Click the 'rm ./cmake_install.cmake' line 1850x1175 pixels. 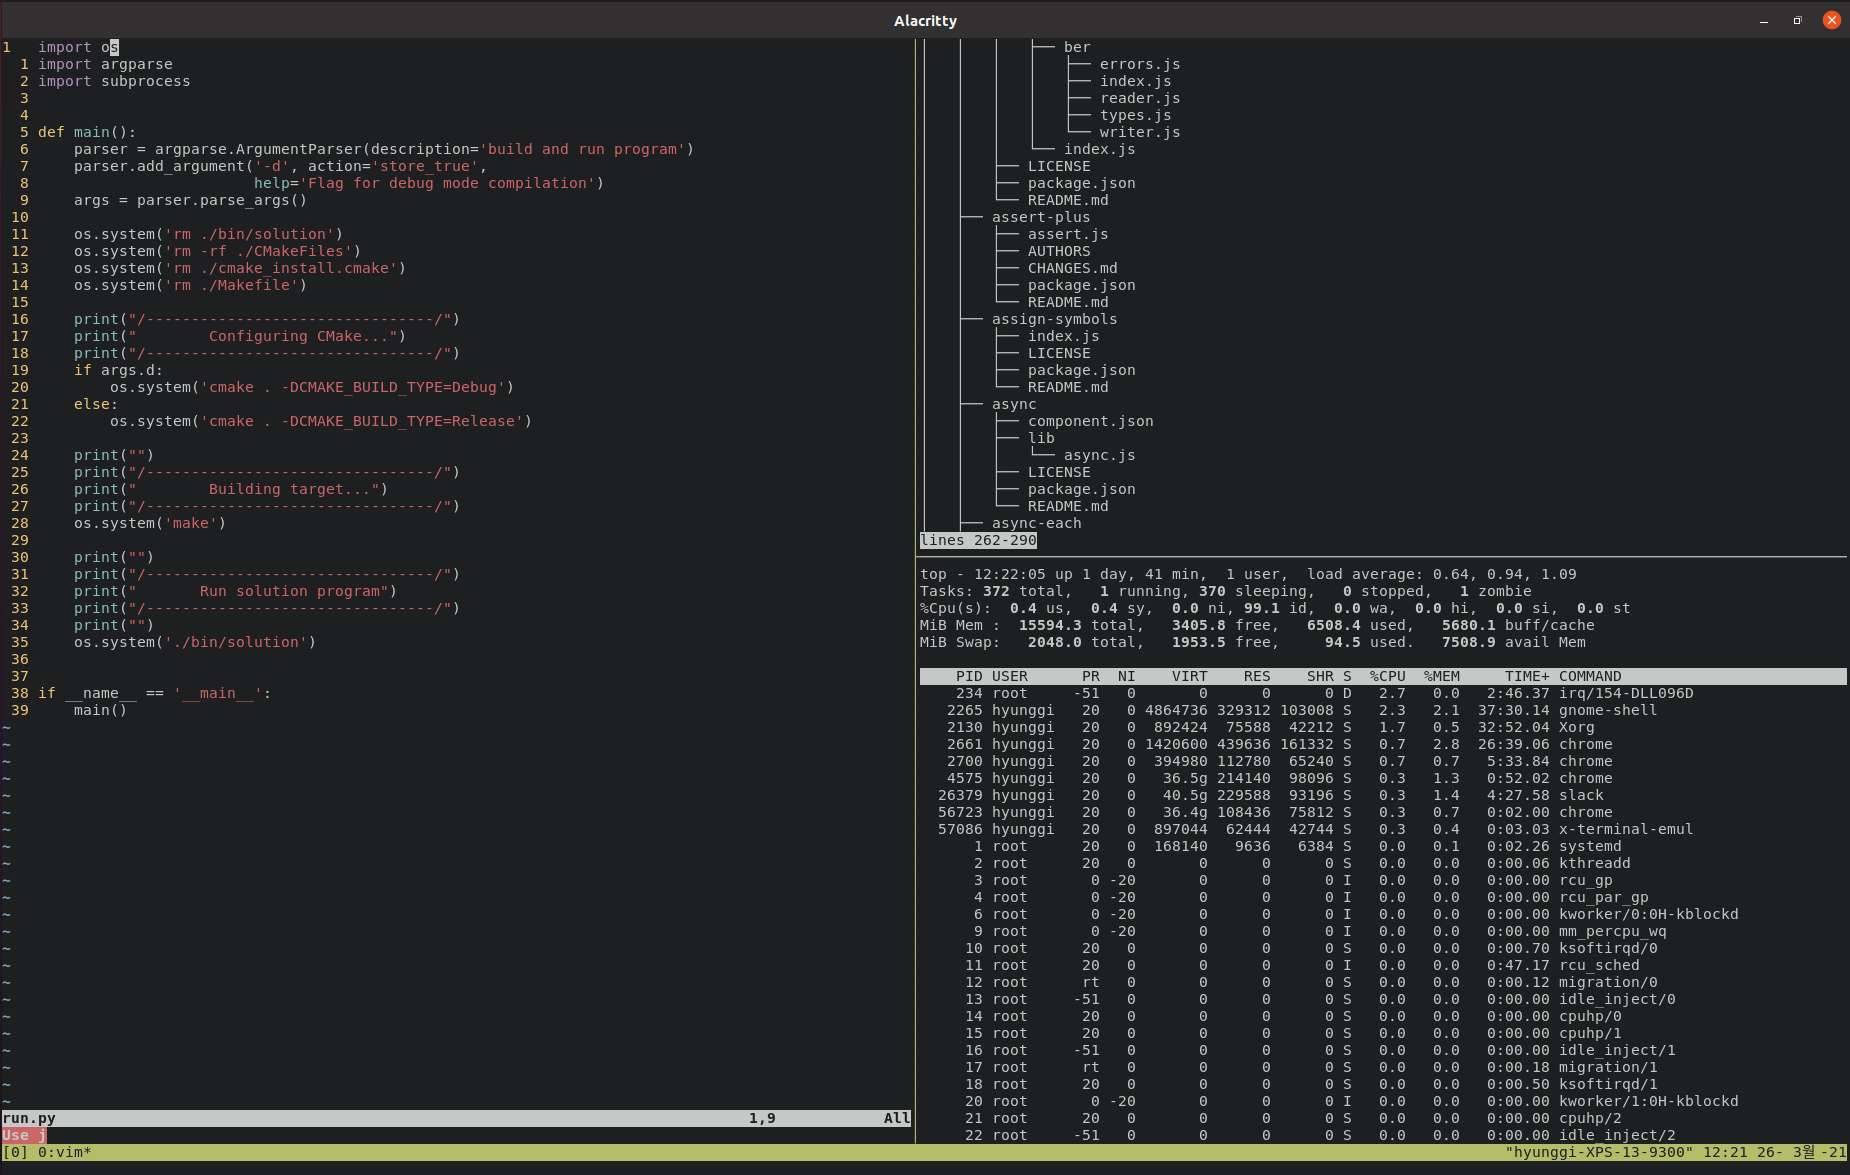click(x=240, y=268)
